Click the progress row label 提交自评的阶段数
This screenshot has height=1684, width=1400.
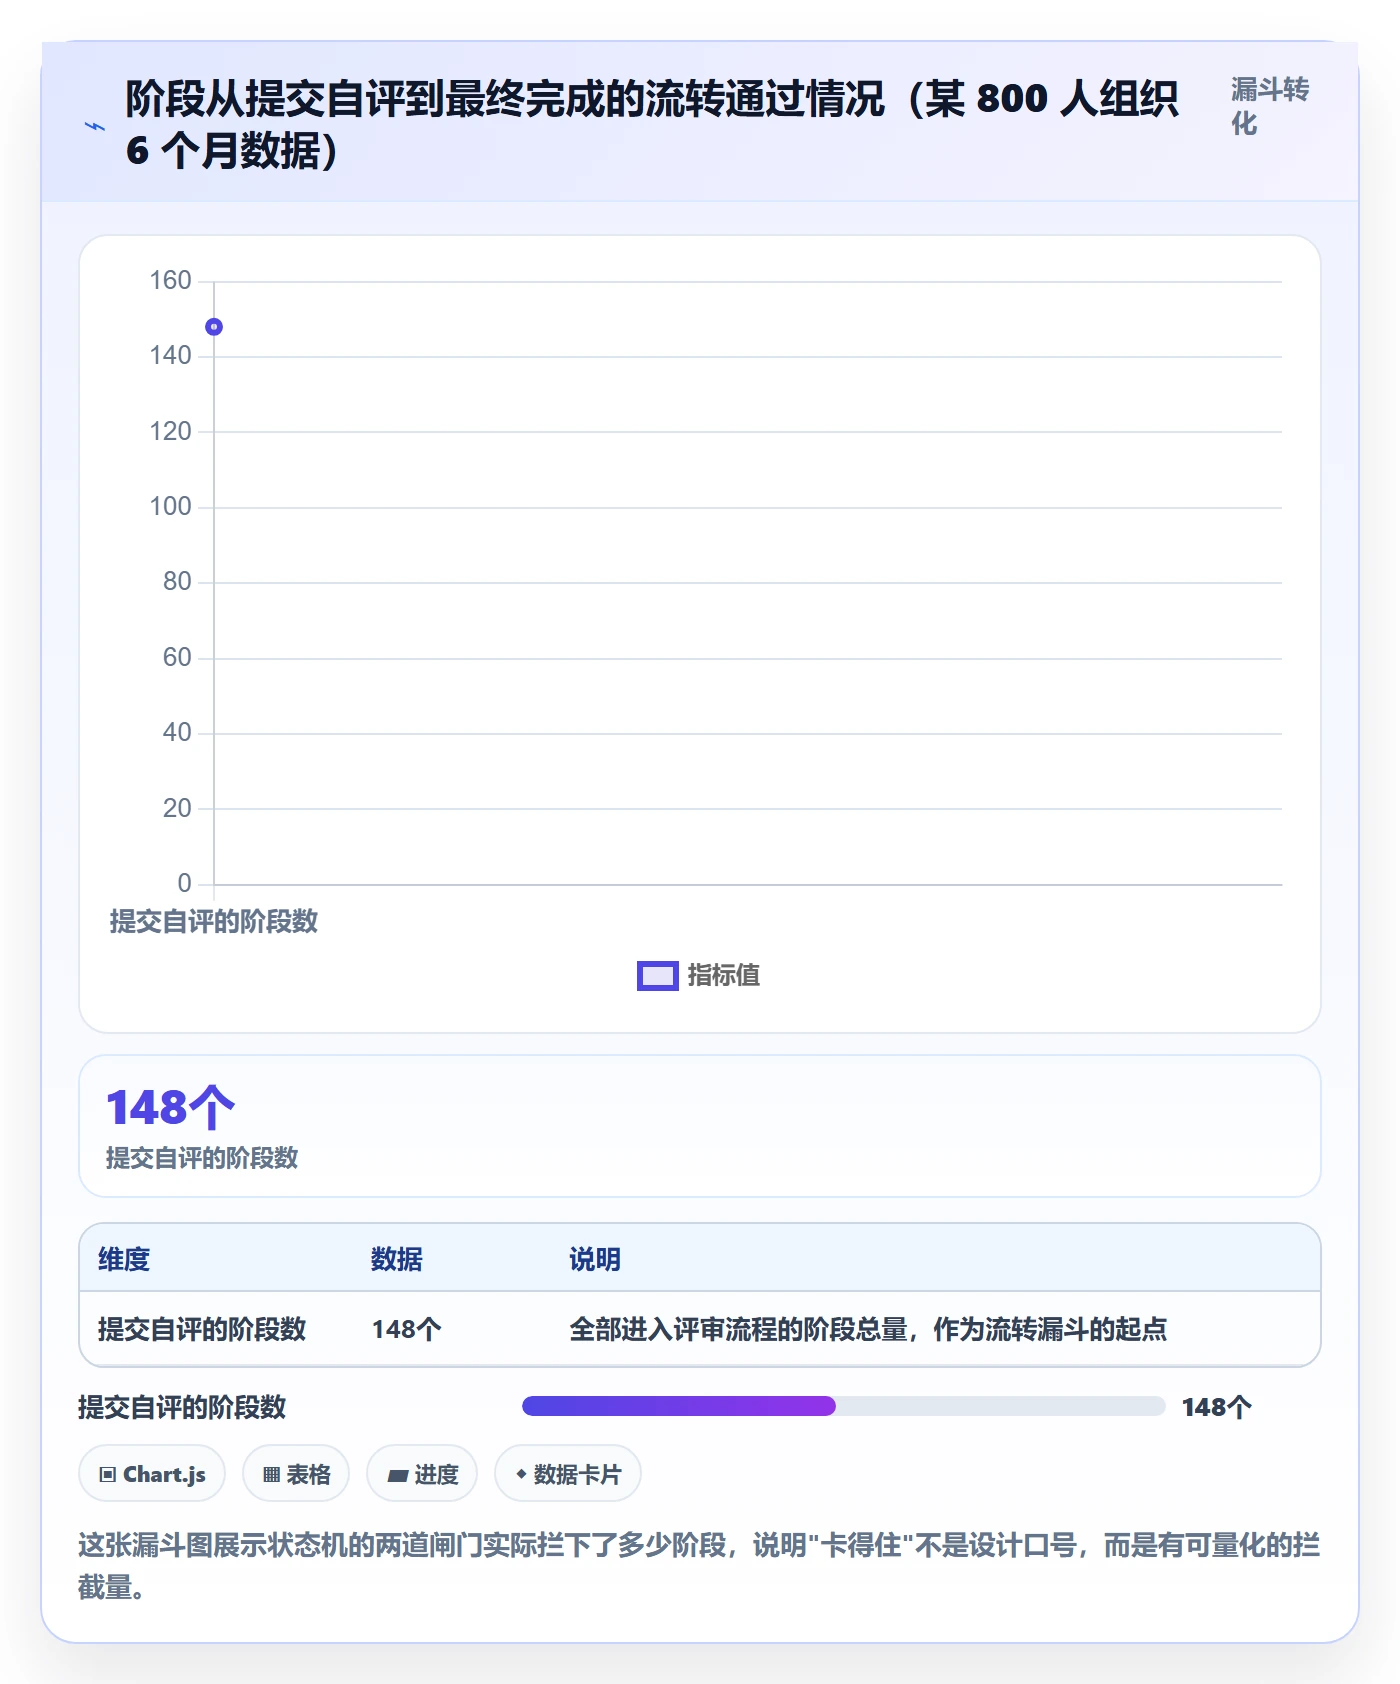182,1407
